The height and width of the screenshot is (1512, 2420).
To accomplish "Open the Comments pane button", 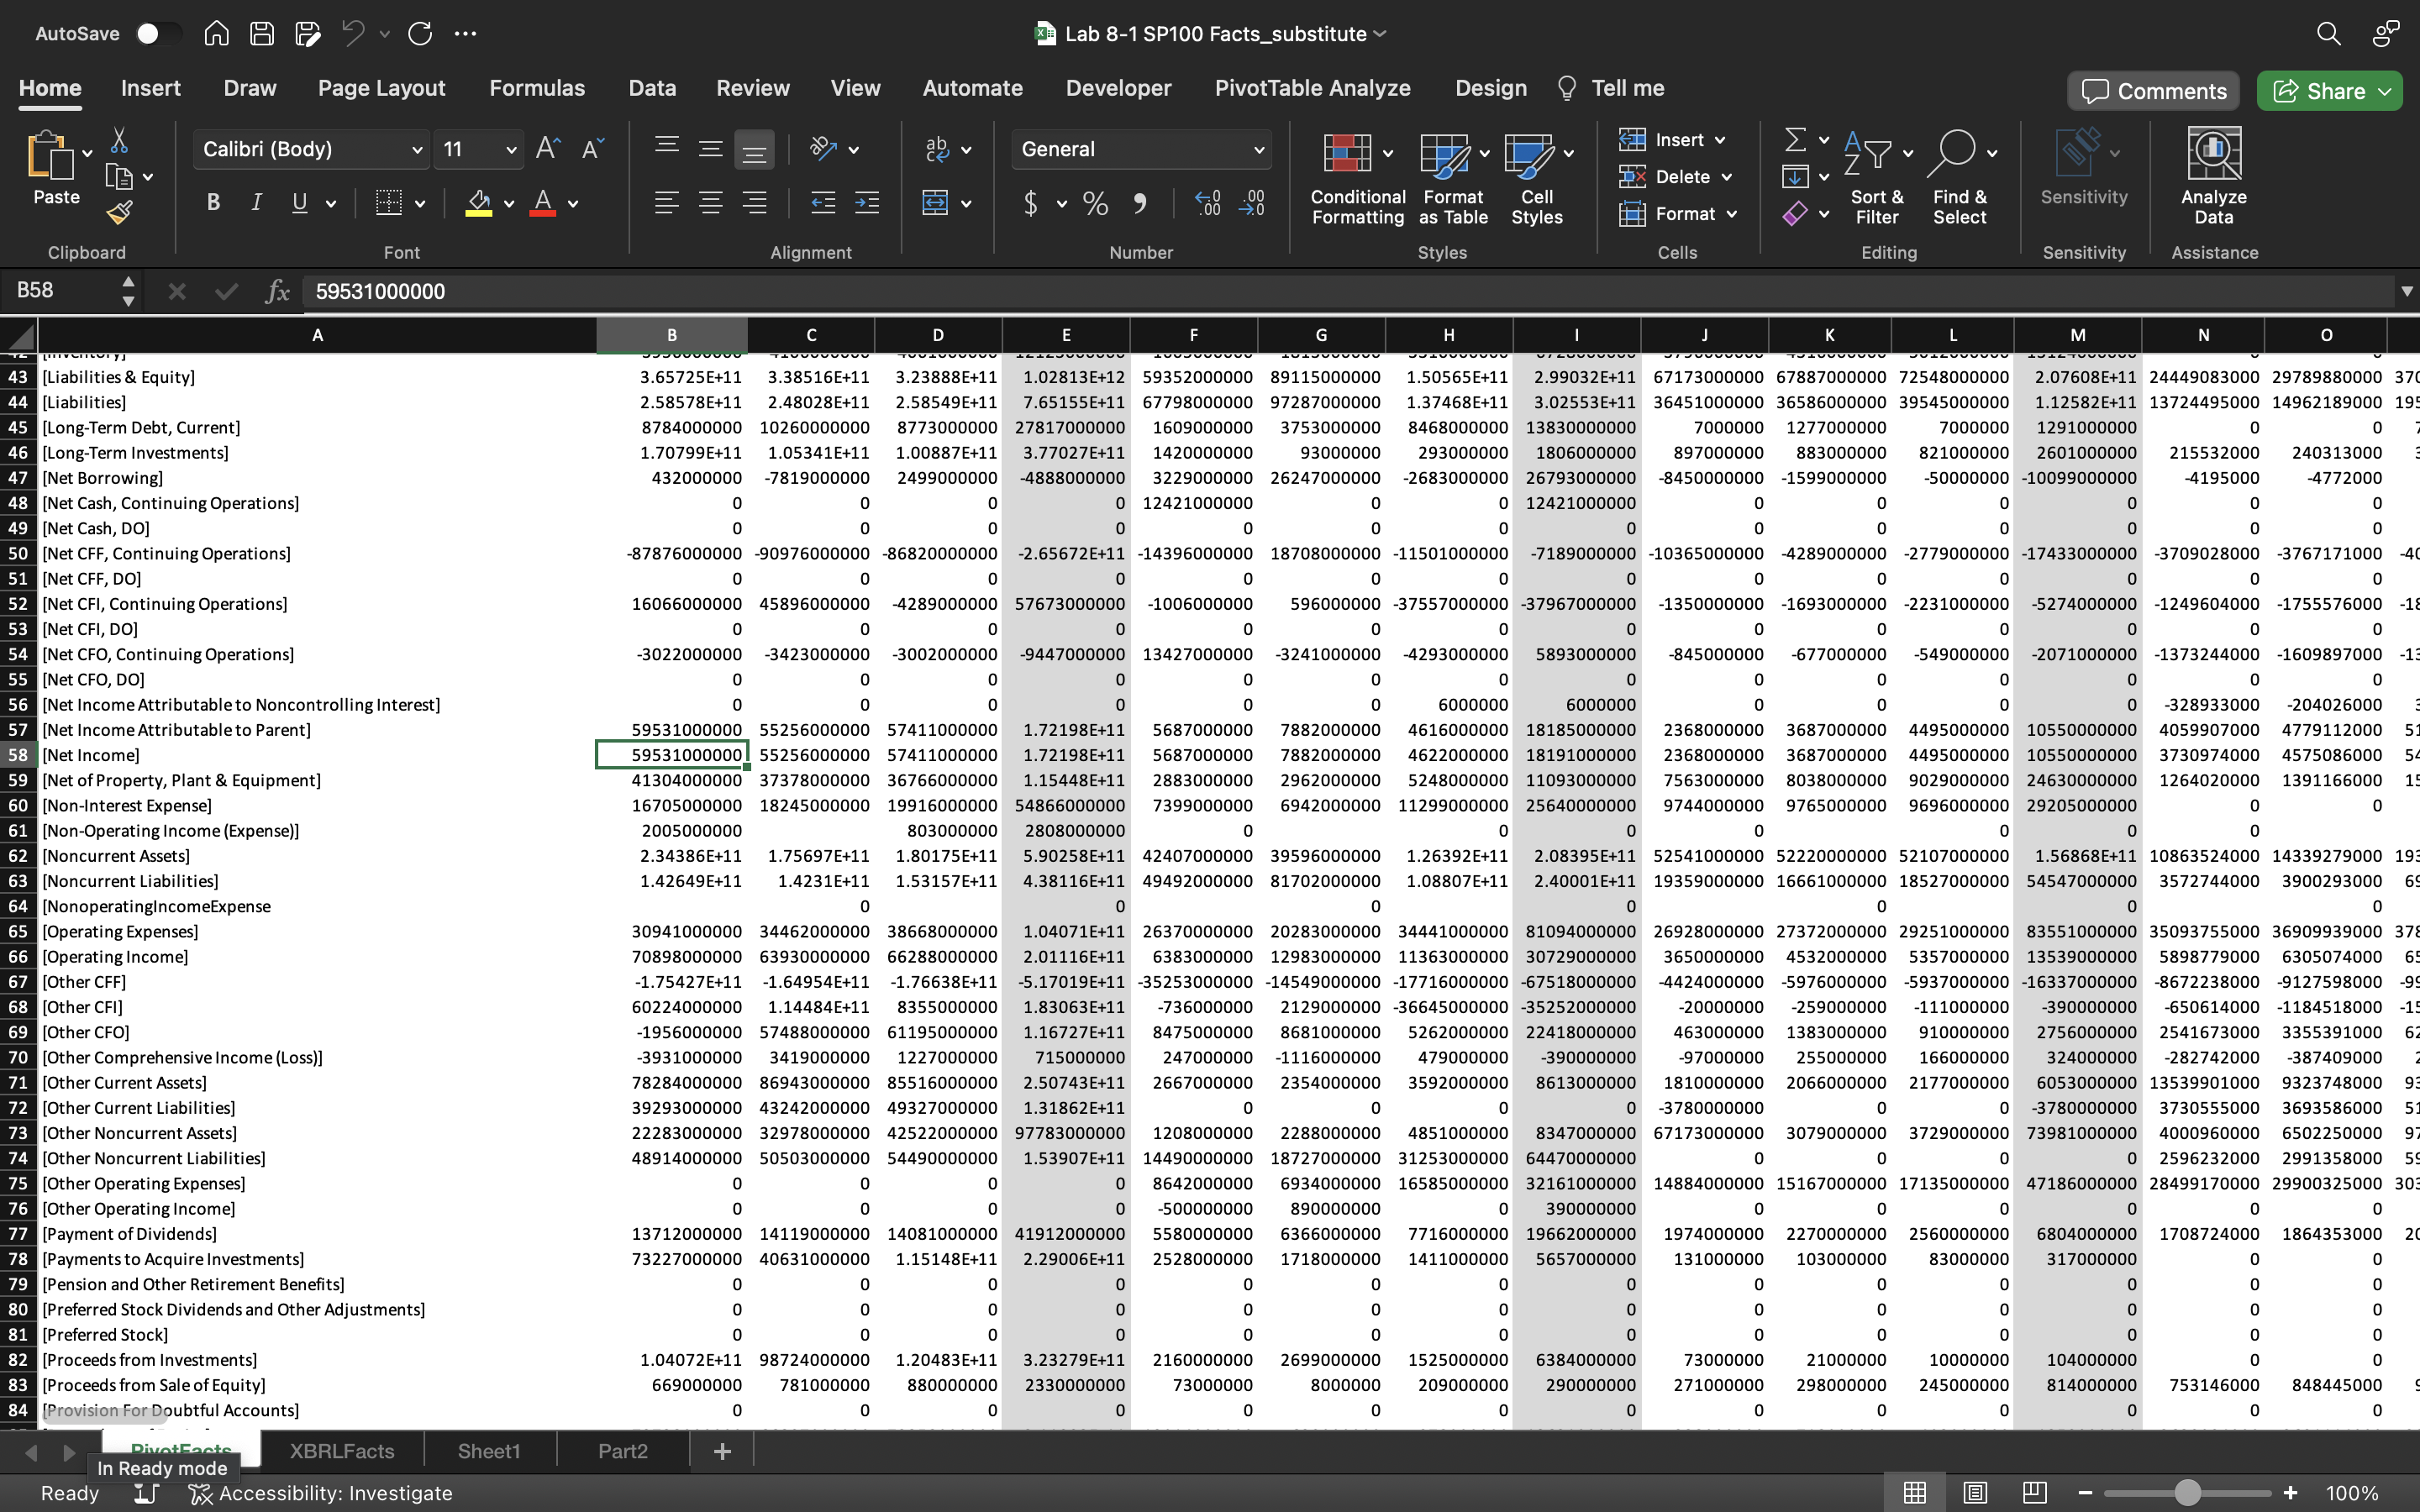I will click(2153, 91).
